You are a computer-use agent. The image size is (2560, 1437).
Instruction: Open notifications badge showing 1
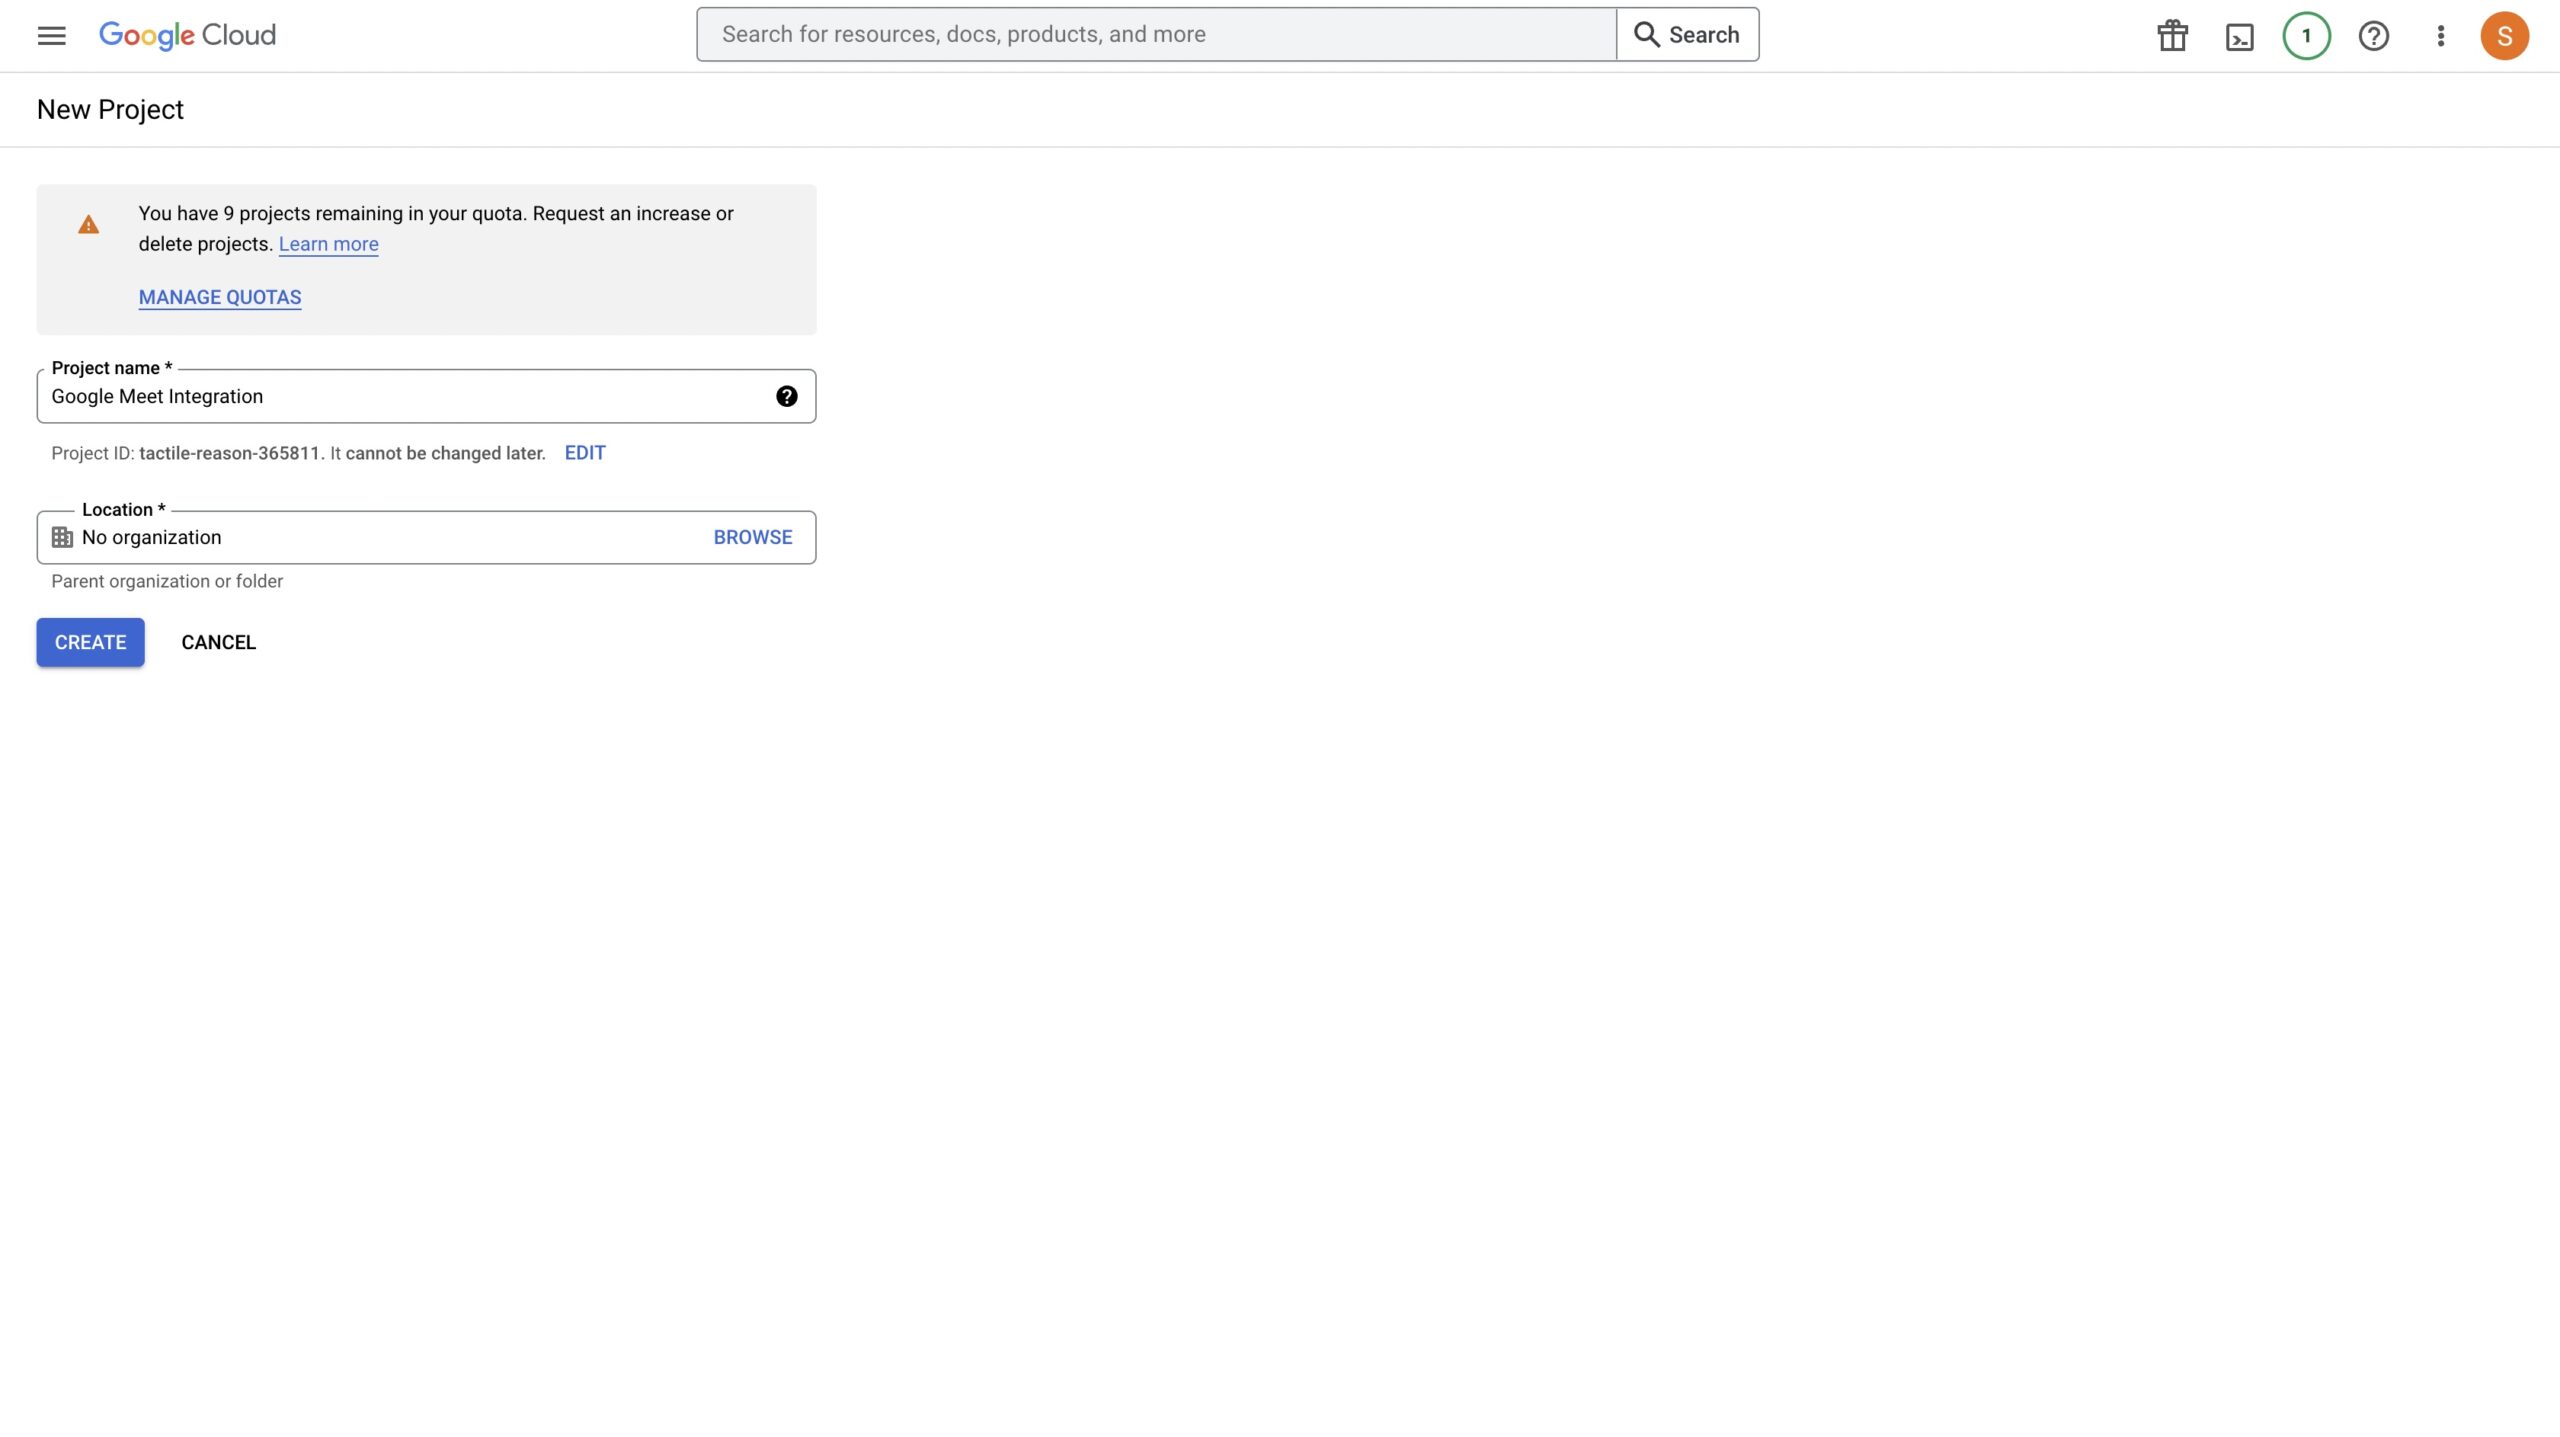(x=2306, y=36)
